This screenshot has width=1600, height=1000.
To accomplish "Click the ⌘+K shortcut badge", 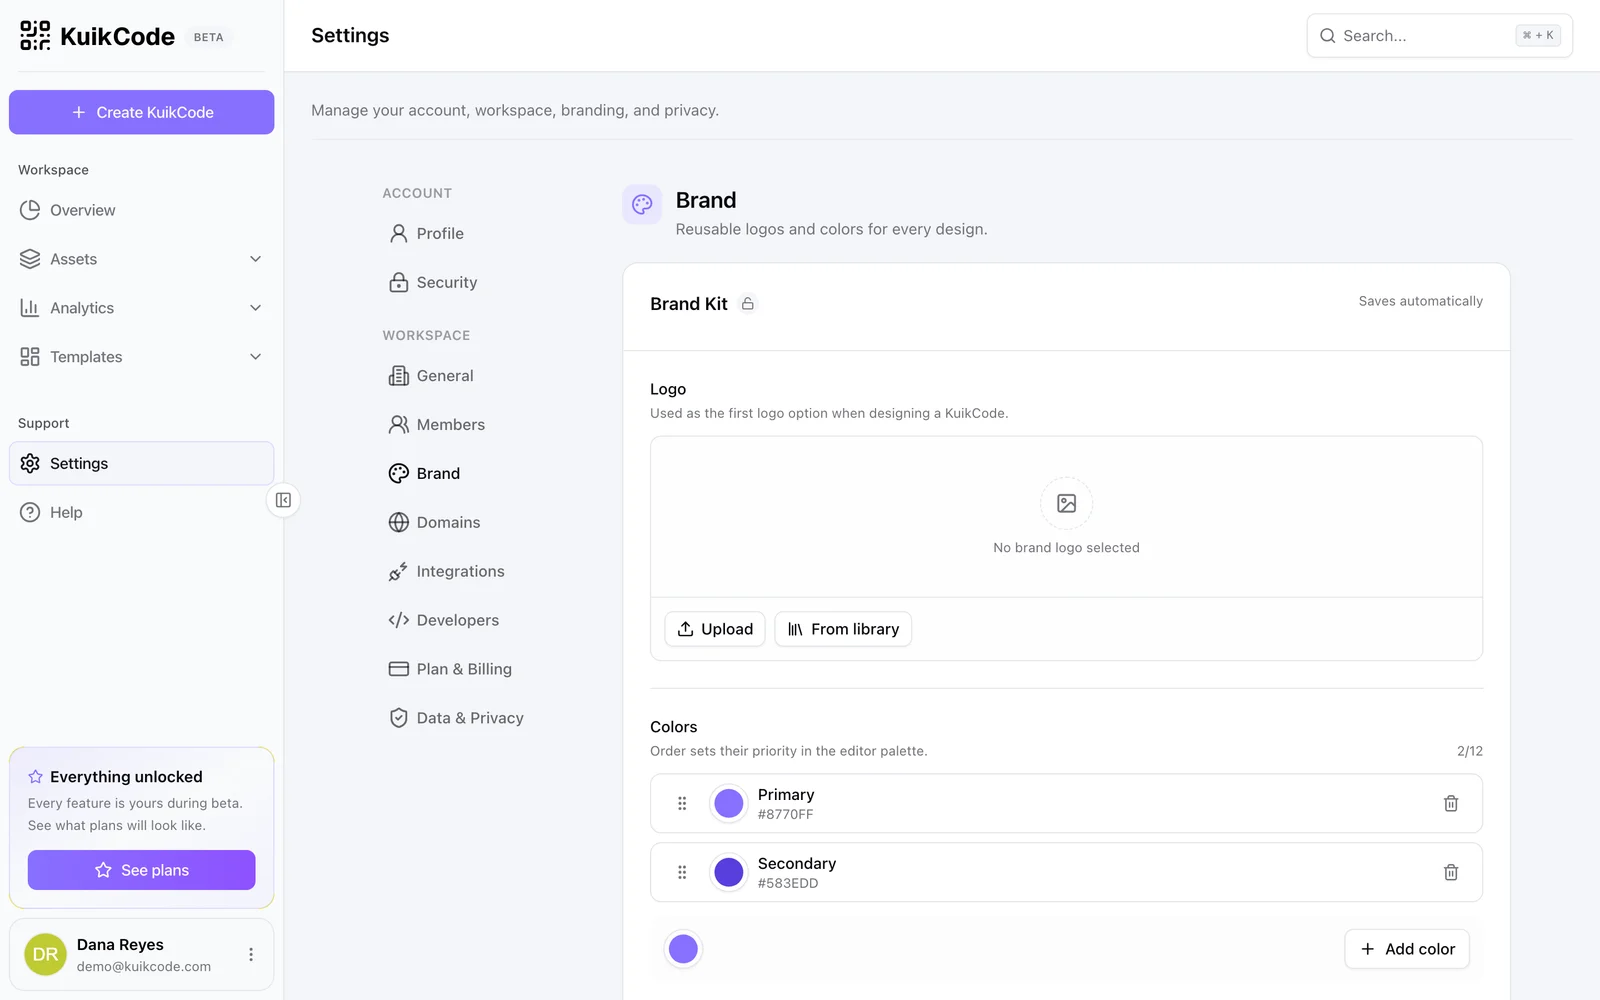I will (1538, 35).
